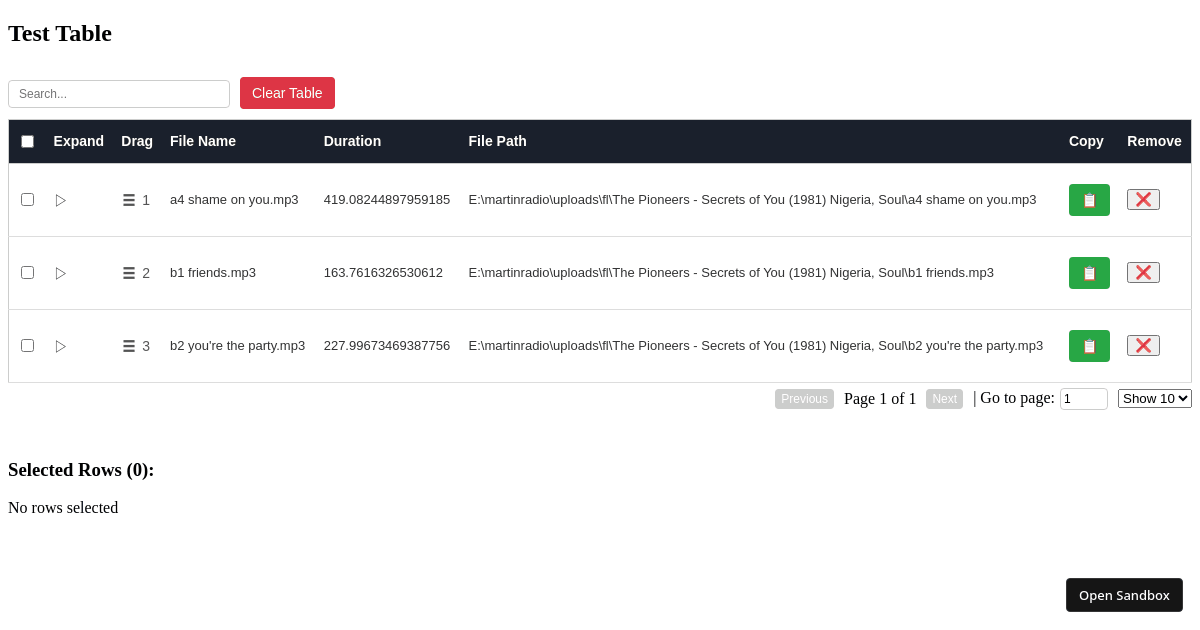Grab the drag handle of row 2

click(129, 273)
